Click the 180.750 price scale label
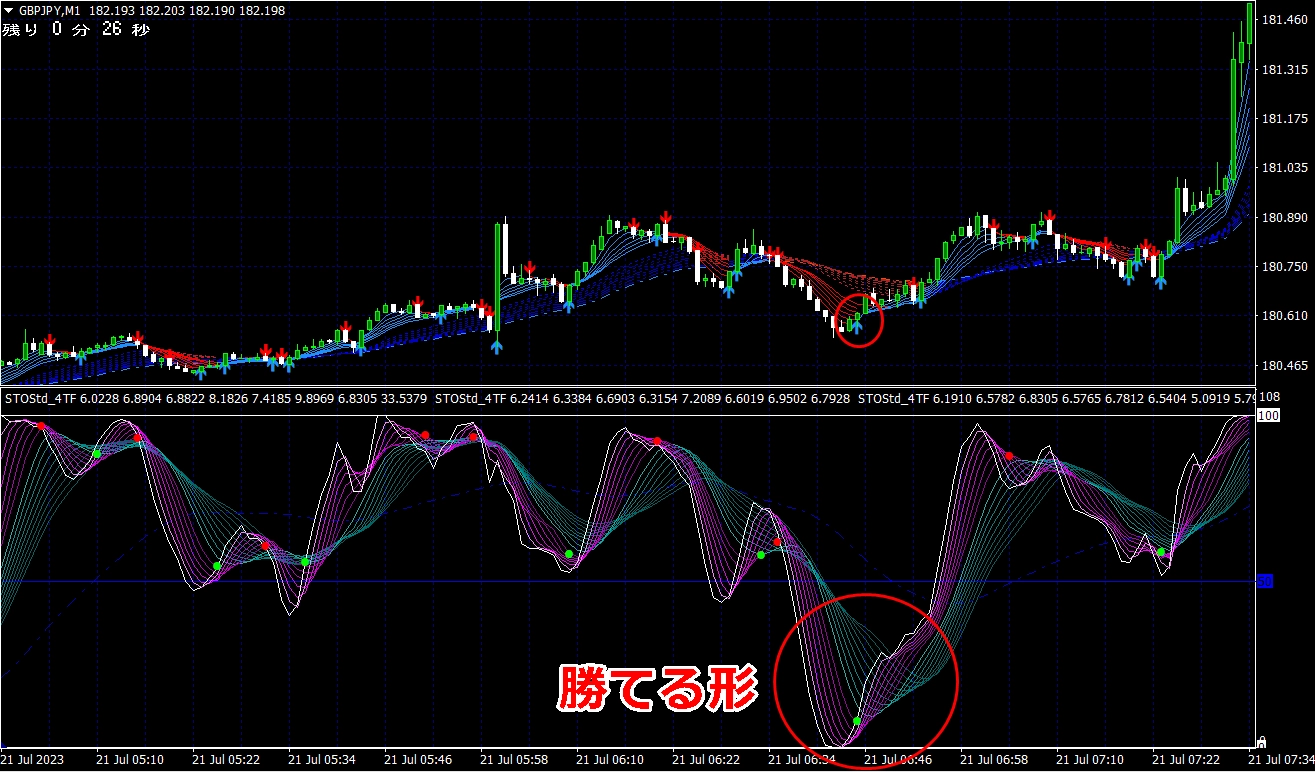 [1285, 267]
